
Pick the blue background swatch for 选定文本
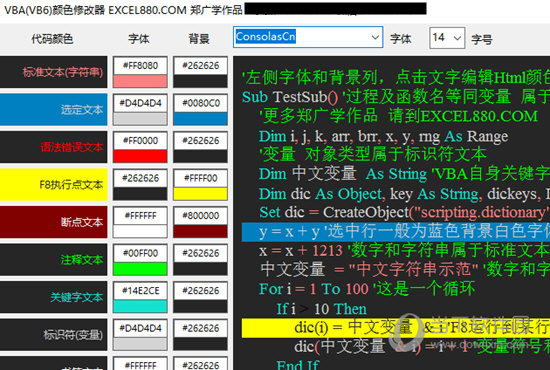201,119
